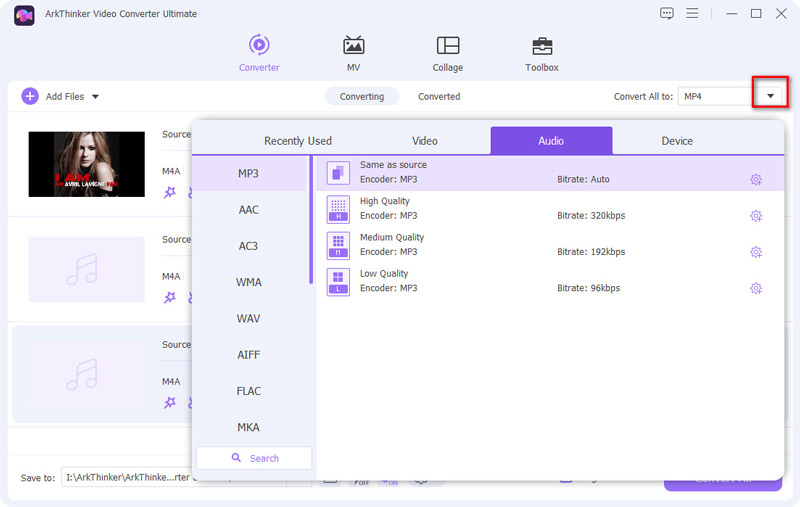Click the third file's music note thumbnail

(87, 374)
